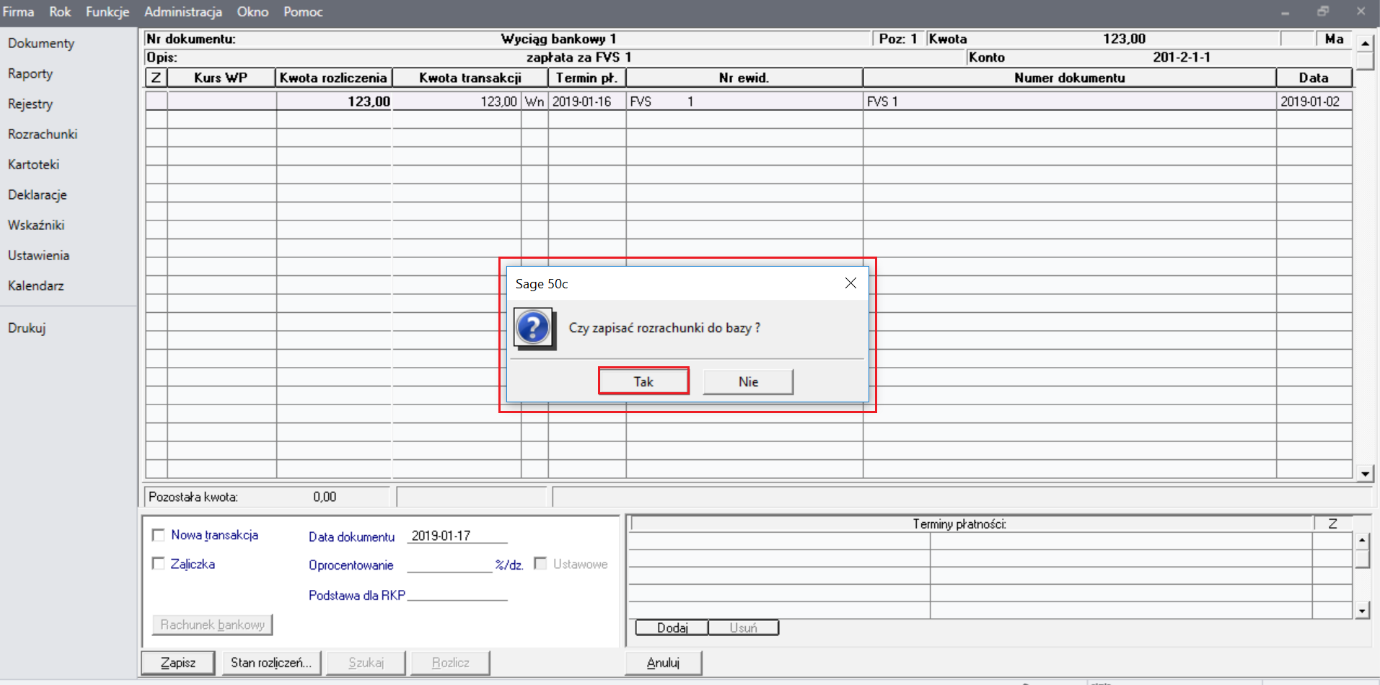Tick the Zaliczka checkbox

[x=158, y=564]
